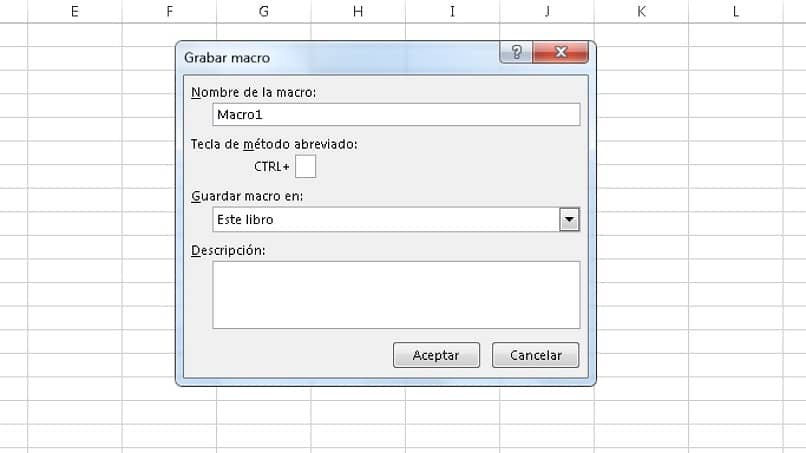
Task: Click the Nombre de la macro field
Action: (396, 115)
